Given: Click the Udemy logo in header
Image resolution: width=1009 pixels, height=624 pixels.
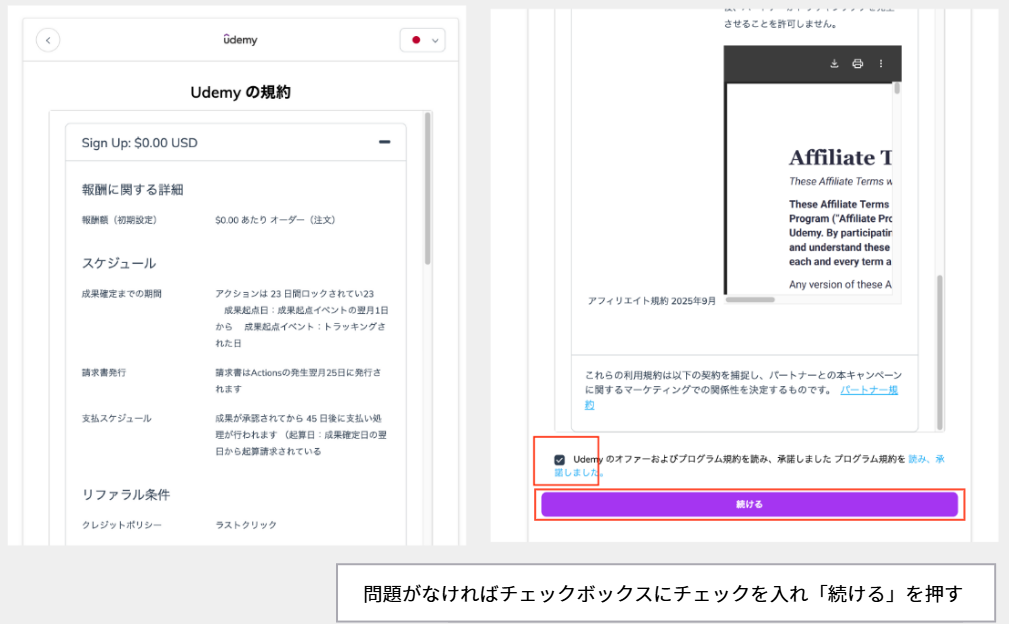Looking at the screenshot, I should (x=240, y=40).
